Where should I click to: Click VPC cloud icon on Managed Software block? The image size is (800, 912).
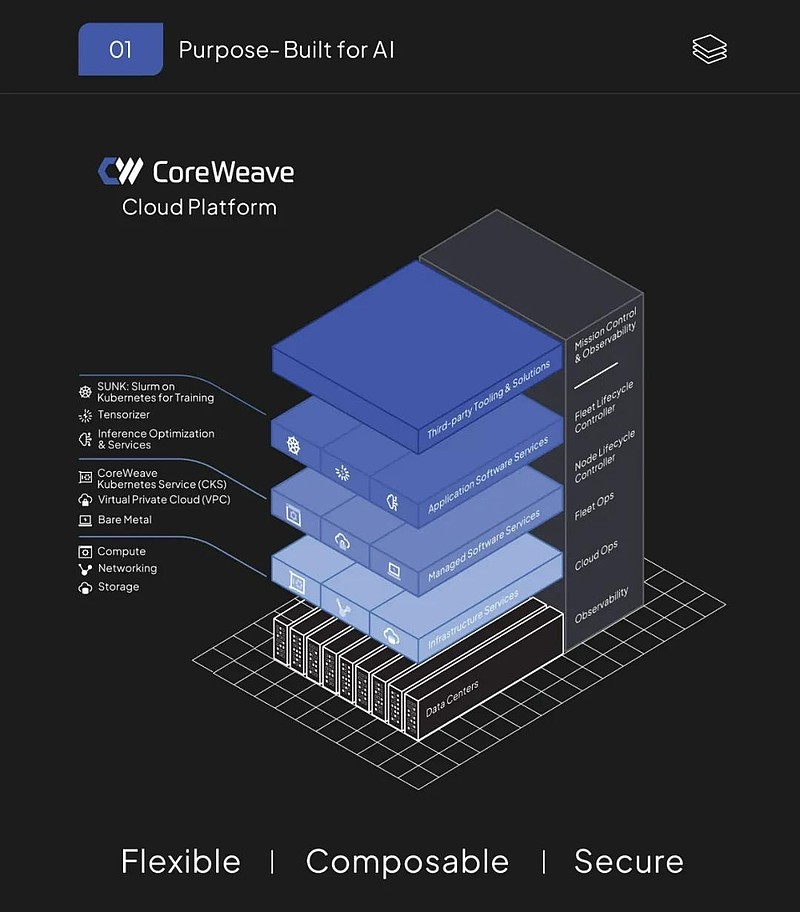(342, 542)
